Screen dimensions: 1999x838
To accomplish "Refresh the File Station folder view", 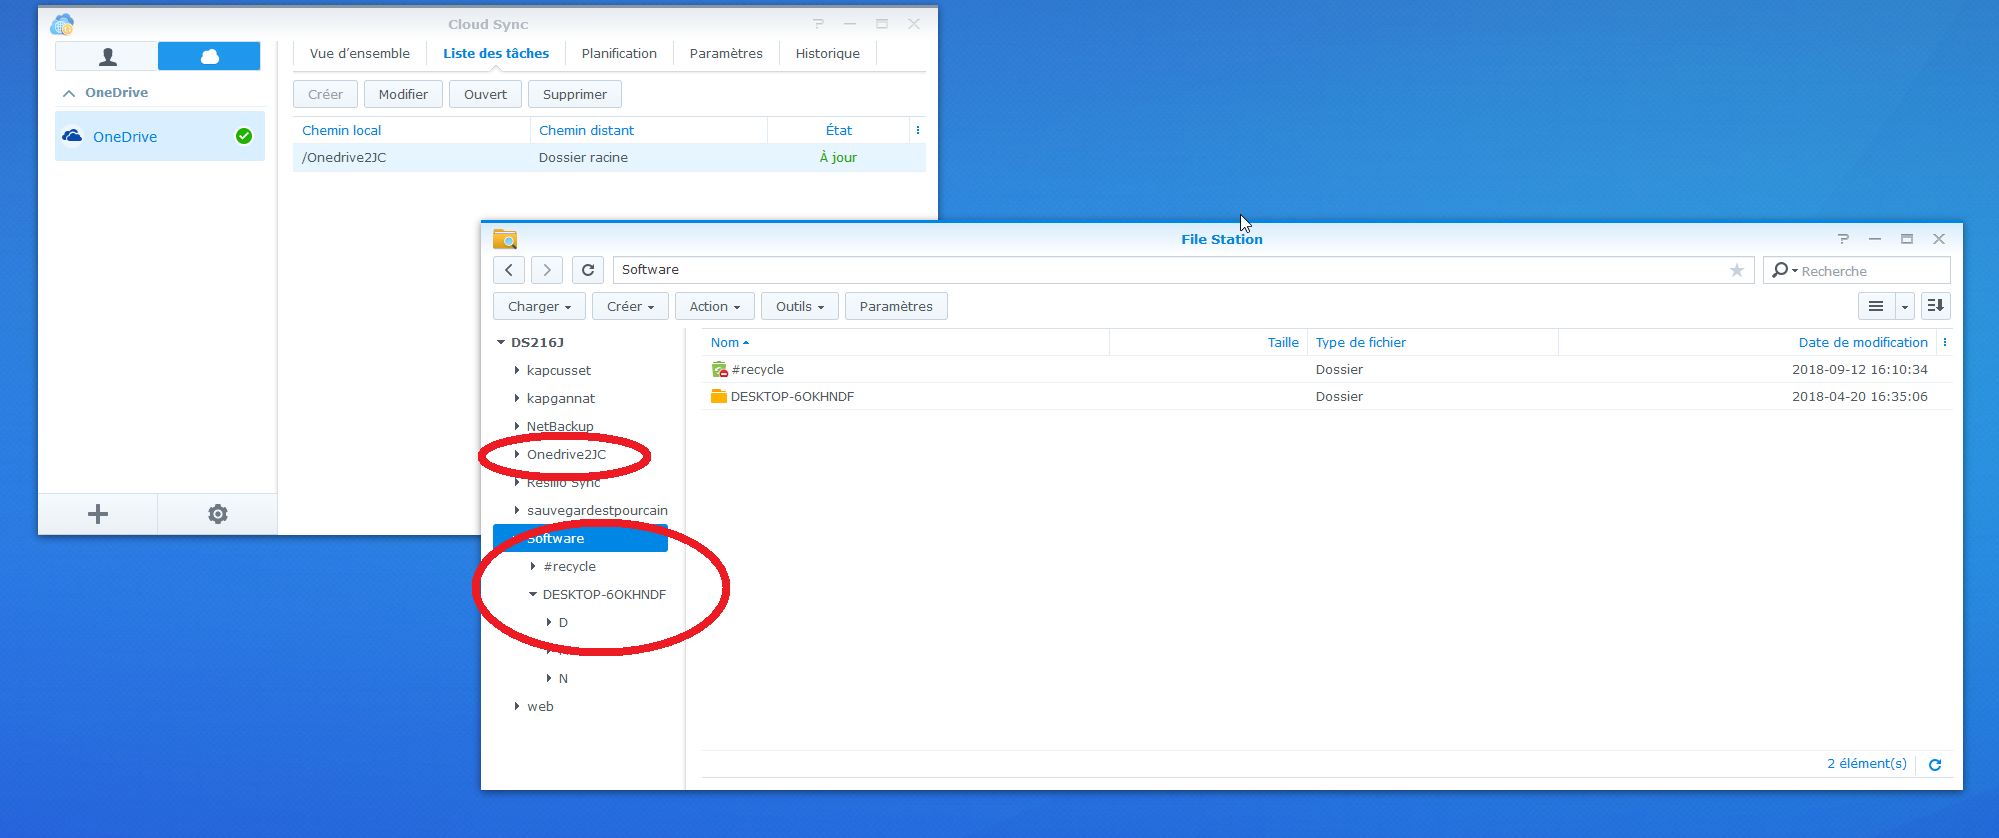I will pos(588,270).
